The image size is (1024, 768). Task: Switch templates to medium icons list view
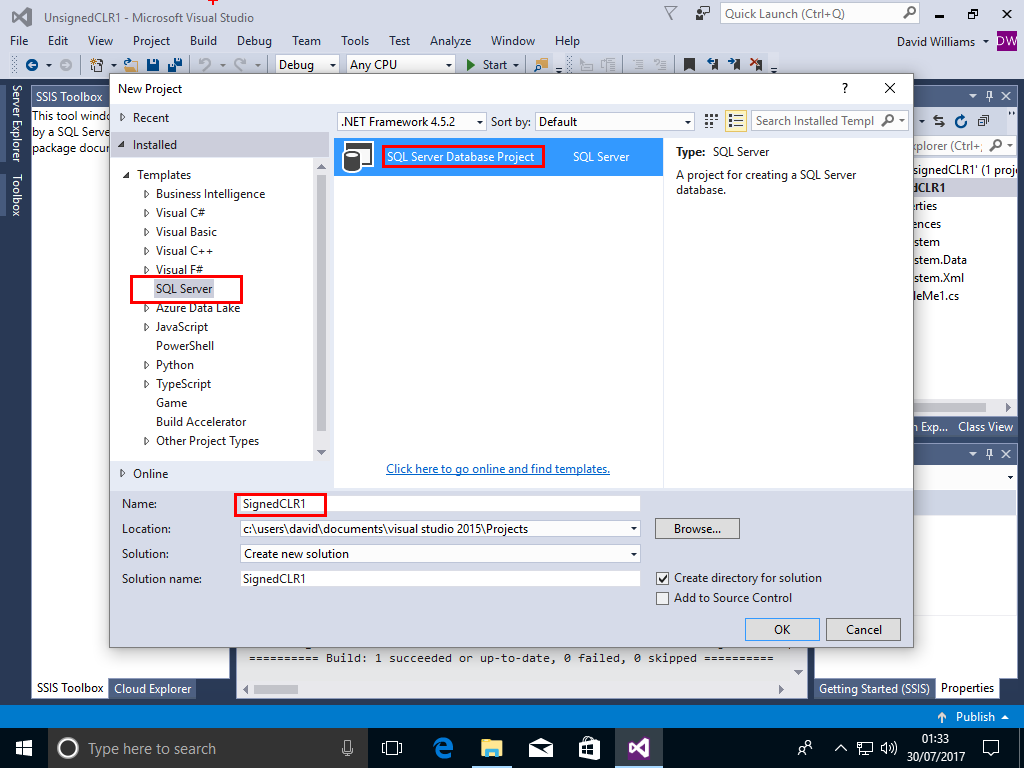pos(736,121)
